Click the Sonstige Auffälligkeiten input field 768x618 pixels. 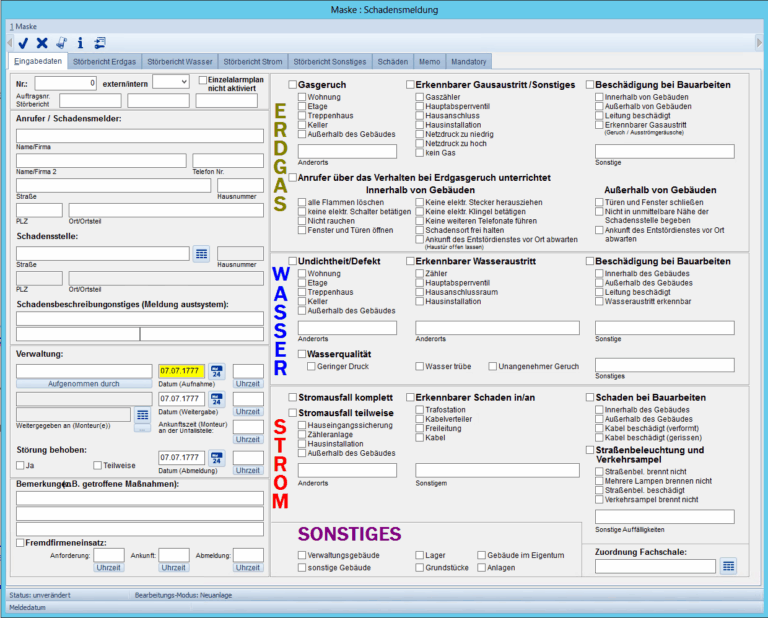(x=665, y=517)
